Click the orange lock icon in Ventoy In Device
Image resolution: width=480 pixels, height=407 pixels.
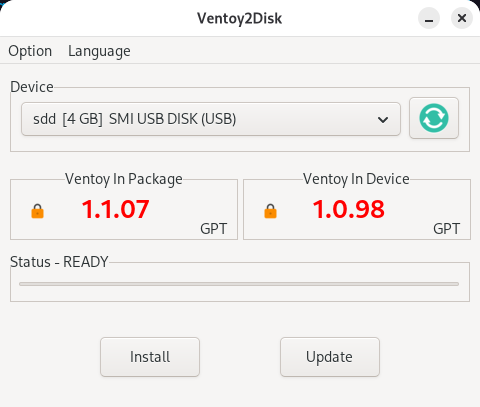pos(270,211)
